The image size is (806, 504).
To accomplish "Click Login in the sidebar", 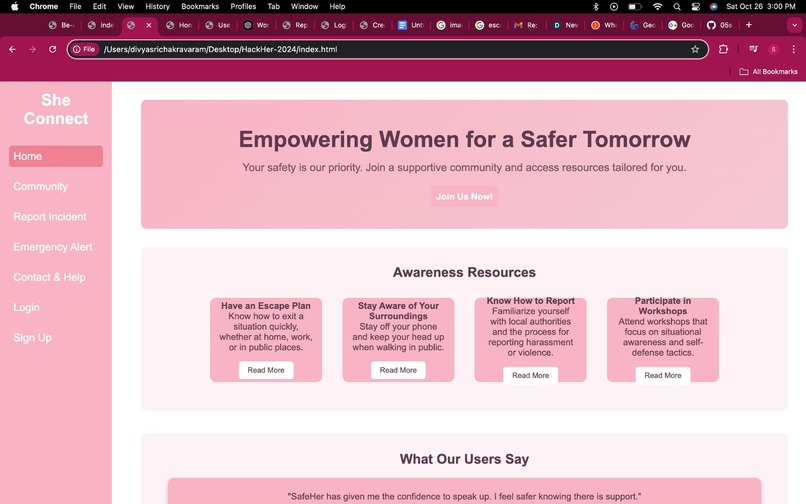I will 26,308.
